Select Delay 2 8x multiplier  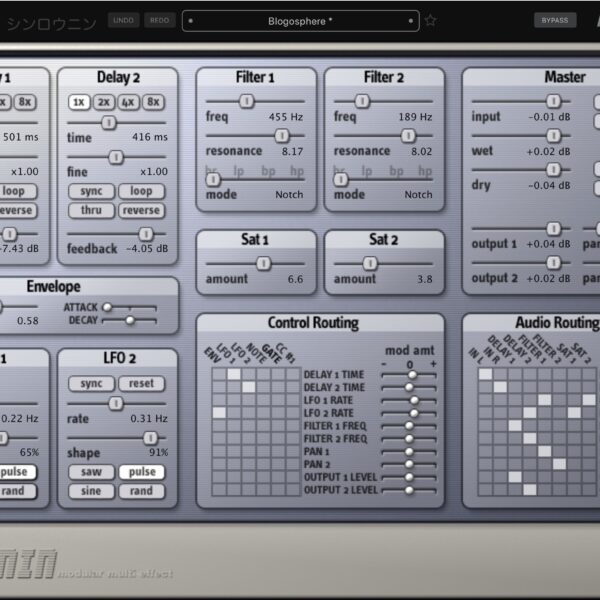click(153, 102)
